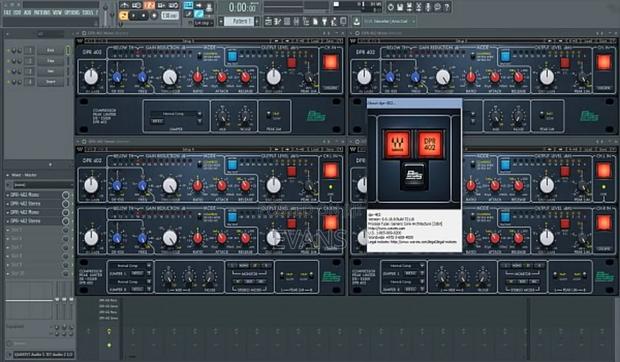
Task: Open the ADD menu
Action: (x=27, y=13)
